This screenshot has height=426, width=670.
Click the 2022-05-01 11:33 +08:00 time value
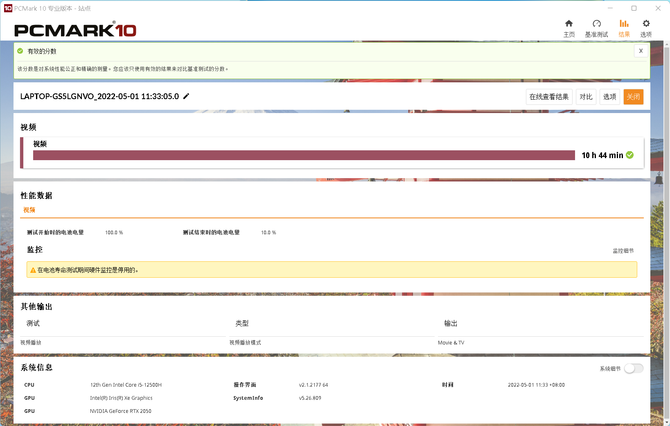536,385
